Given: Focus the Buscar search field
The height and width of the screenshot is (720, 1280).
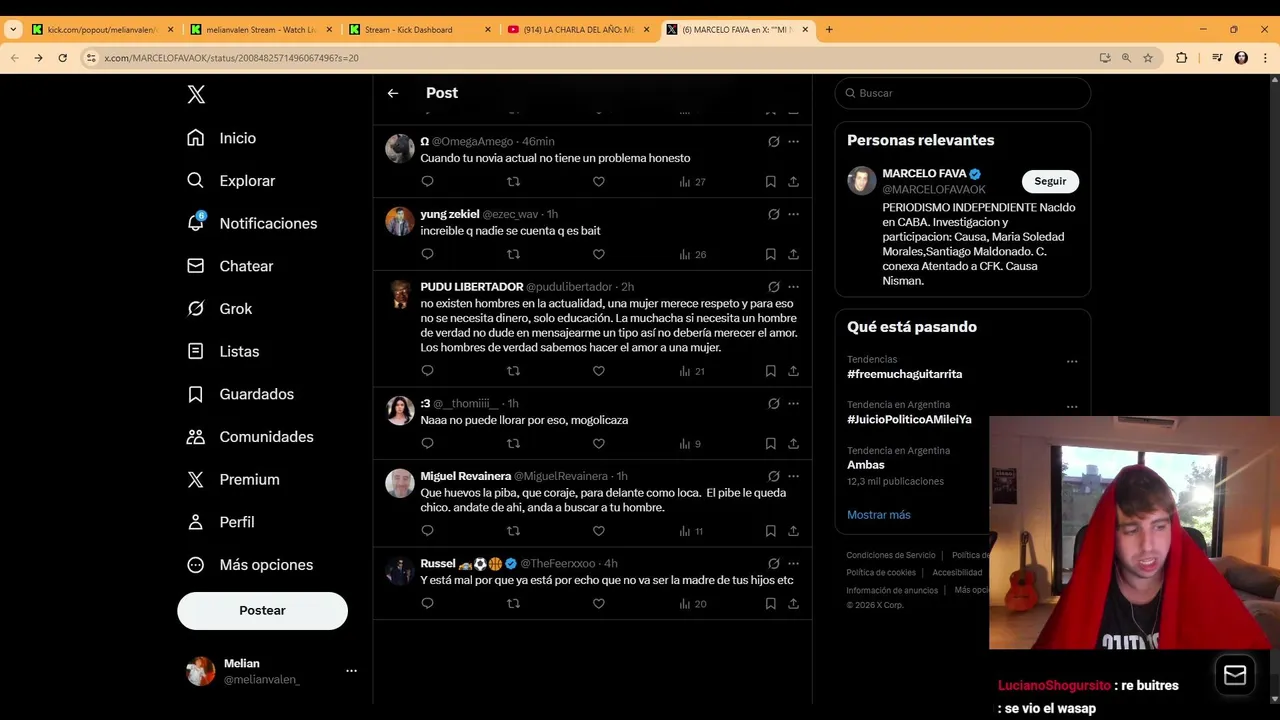Looking at the screenshot, I should pos(962,93).
